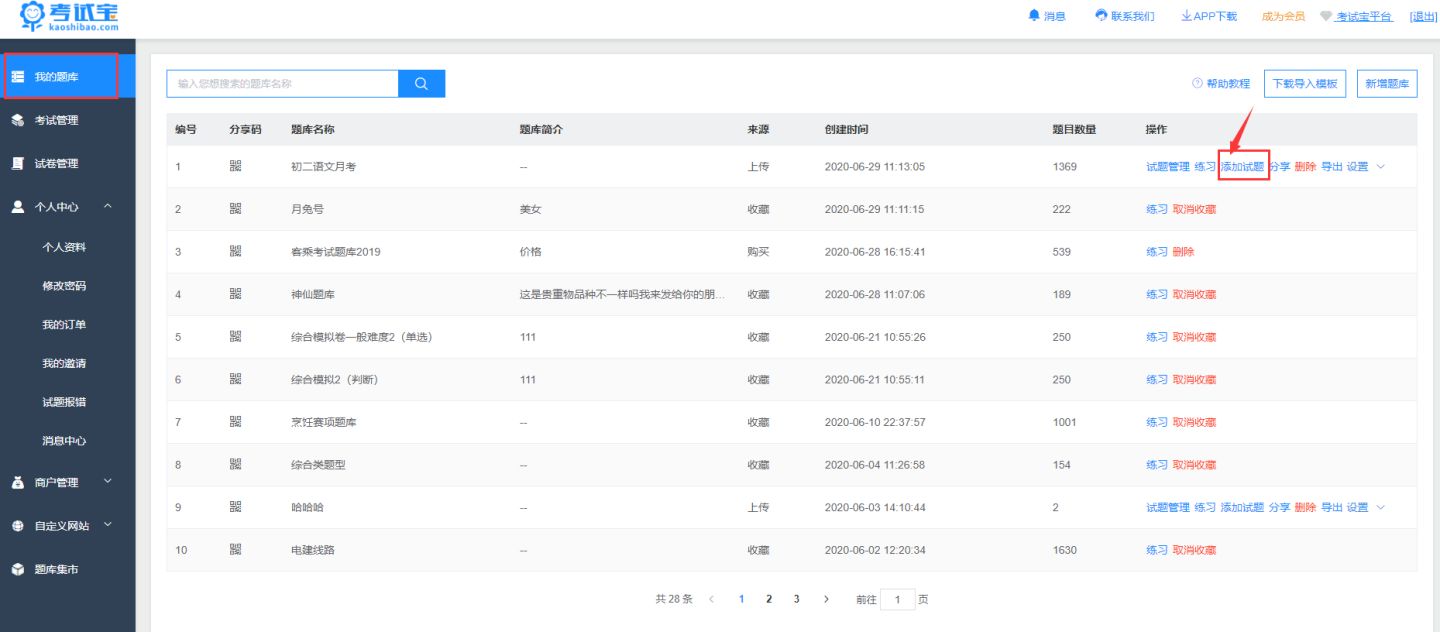The image size is (1440, 632).
Task: Show the share QR code for 初二语文月考
Action: 235,166
